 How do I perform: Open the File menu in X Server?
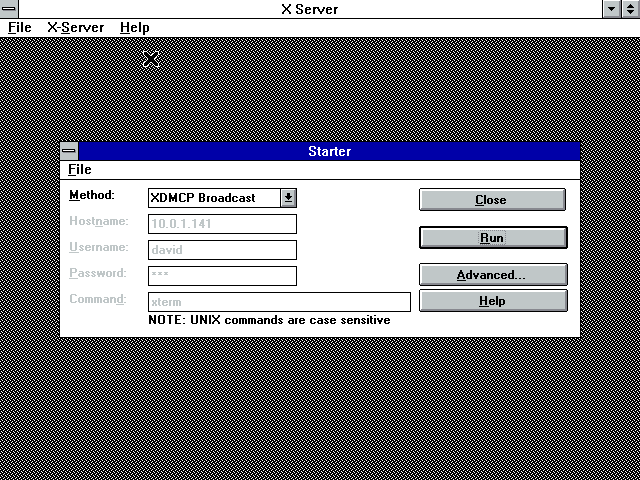(20, 28)
